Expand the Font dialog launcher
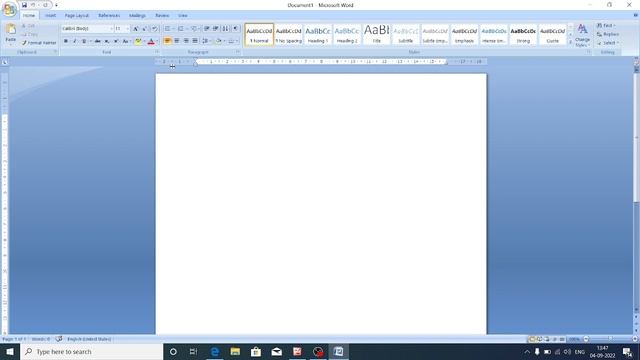The image size is (640, 360). point(157,52)
